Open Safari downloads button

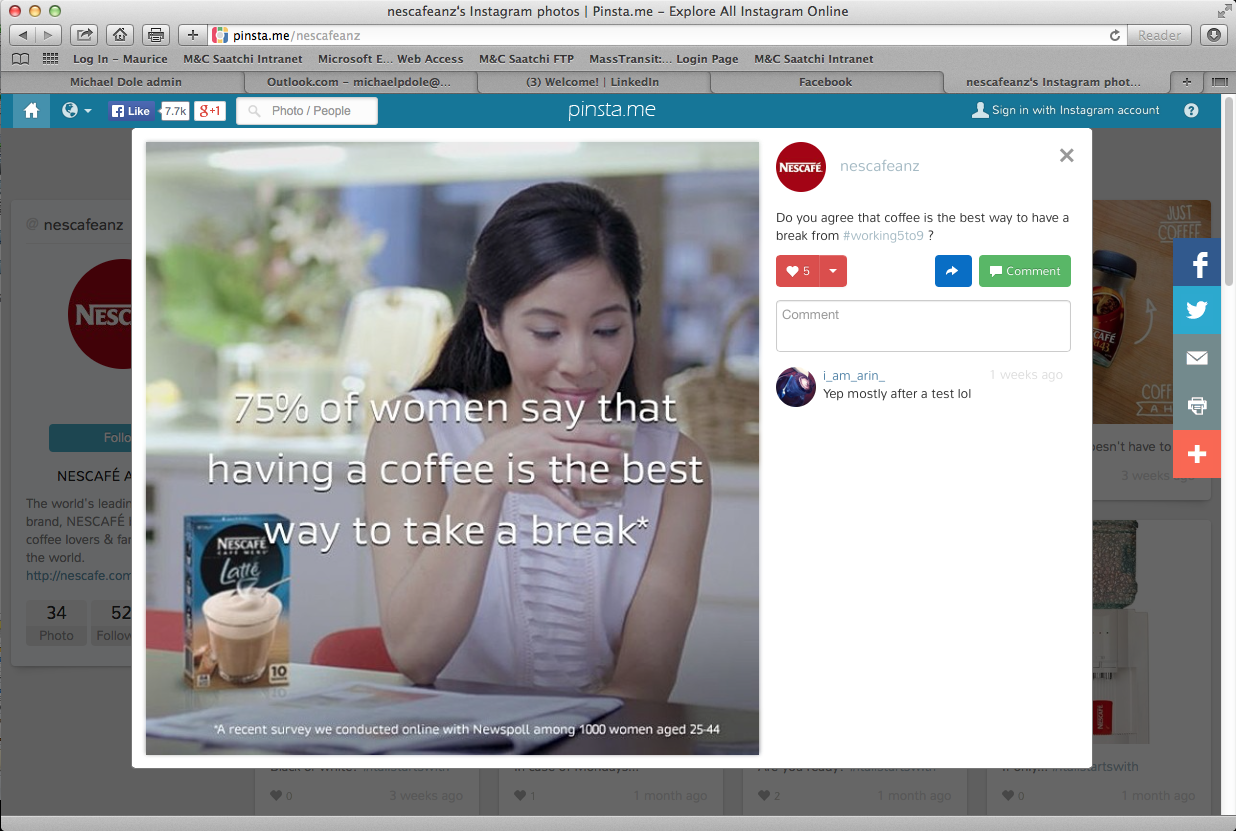pos(1214,35)
